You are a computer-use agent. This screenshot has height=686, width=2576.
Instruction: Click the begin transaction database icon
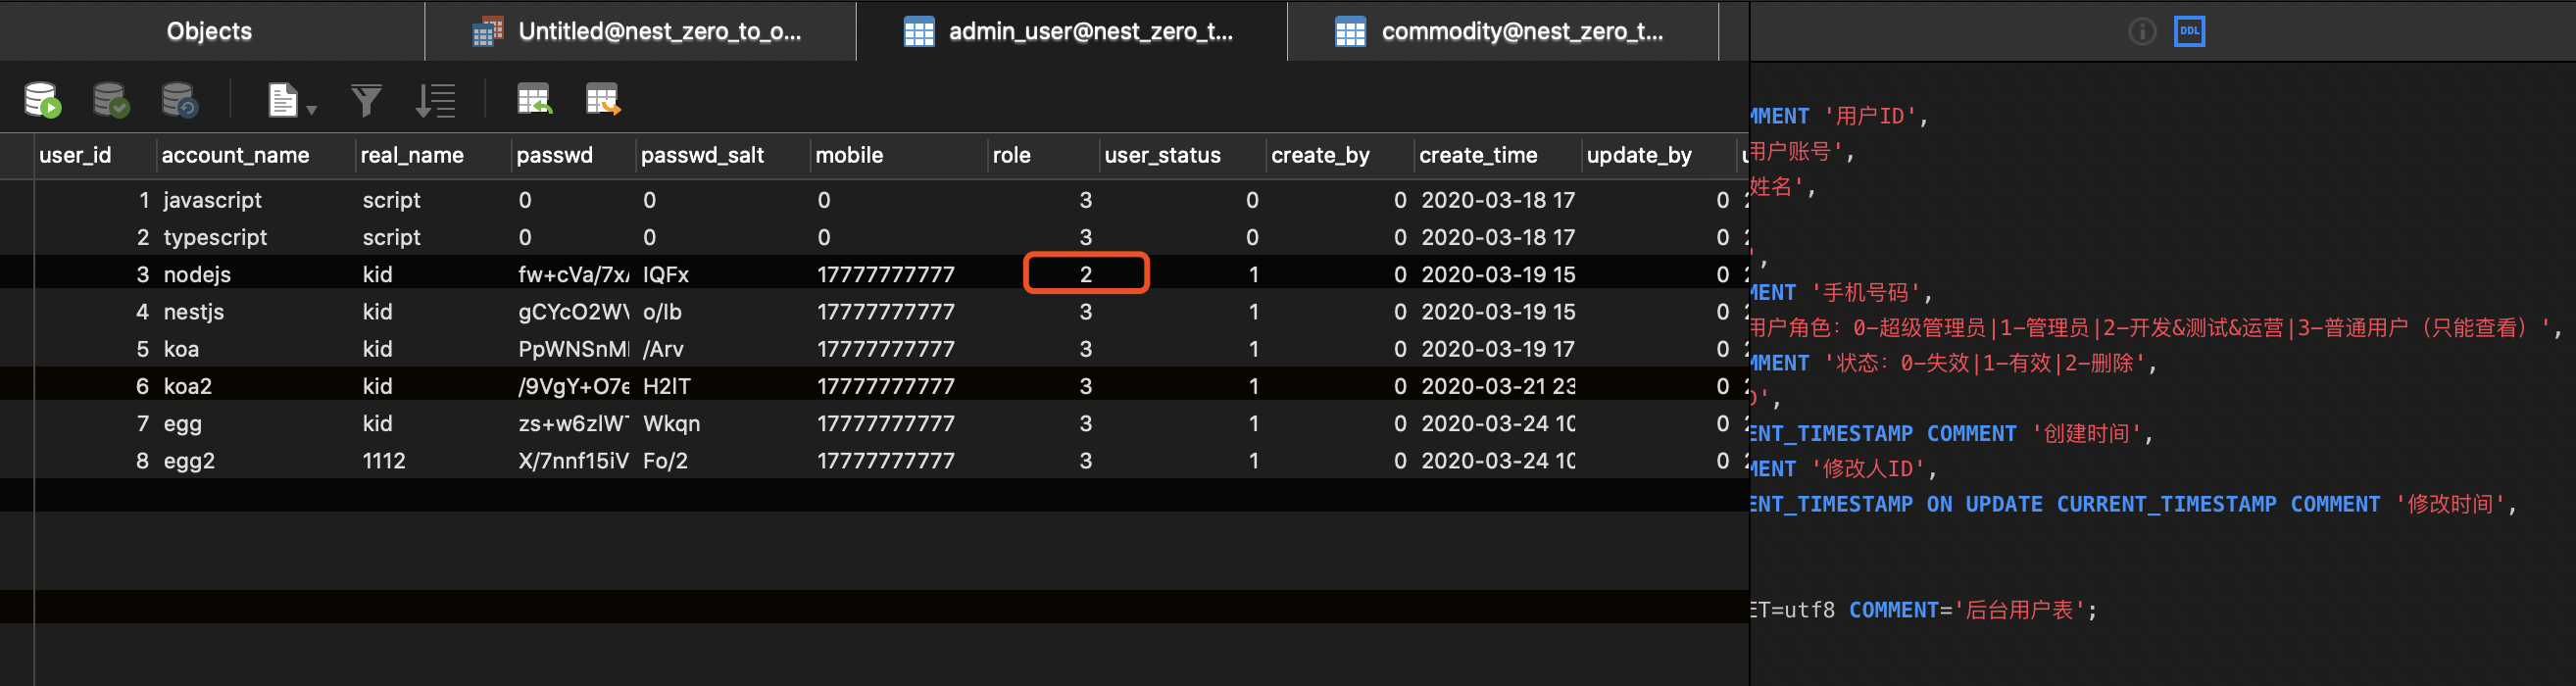point(43,100)
